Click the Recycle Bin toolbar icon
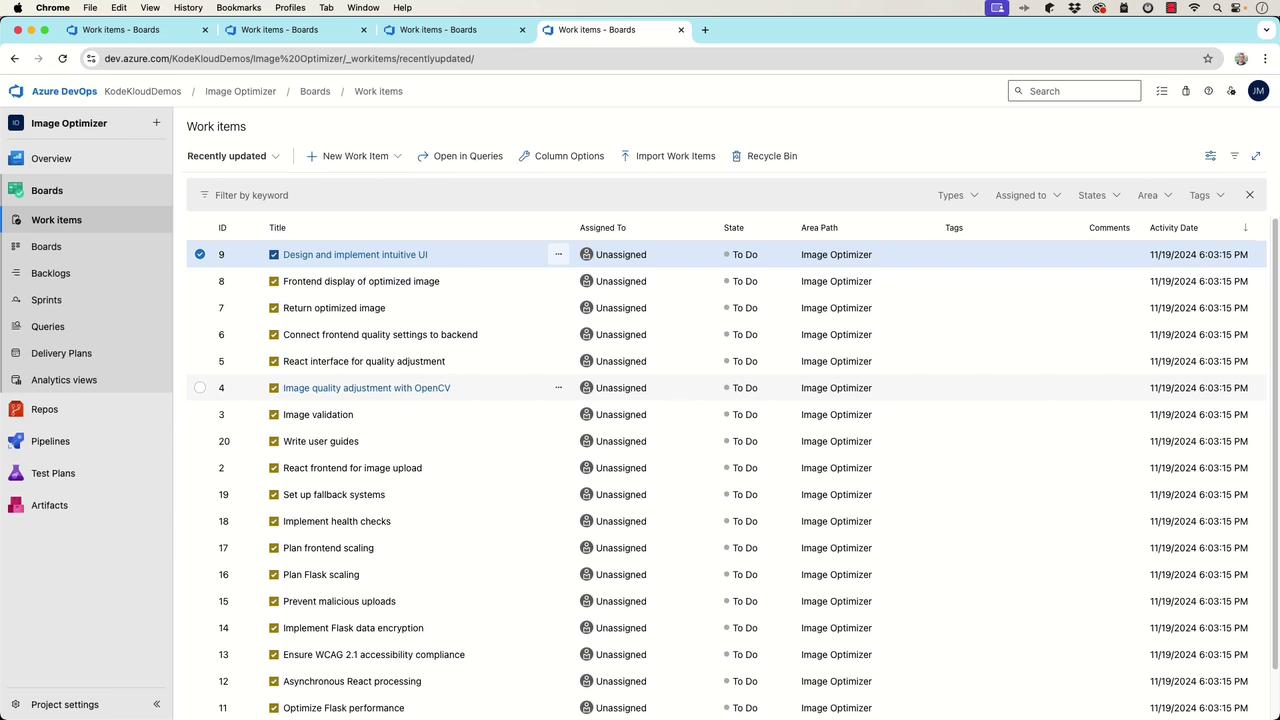The height and width of the screenshot is (720, 1280). [x=737, y=156]
